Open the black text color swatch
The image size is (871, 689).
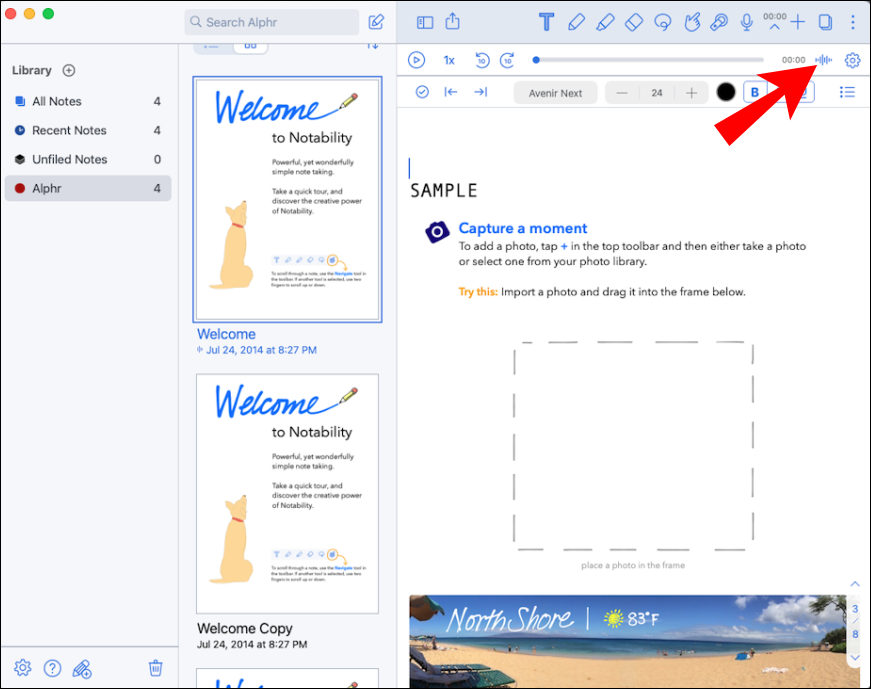(x=725, y=92)
